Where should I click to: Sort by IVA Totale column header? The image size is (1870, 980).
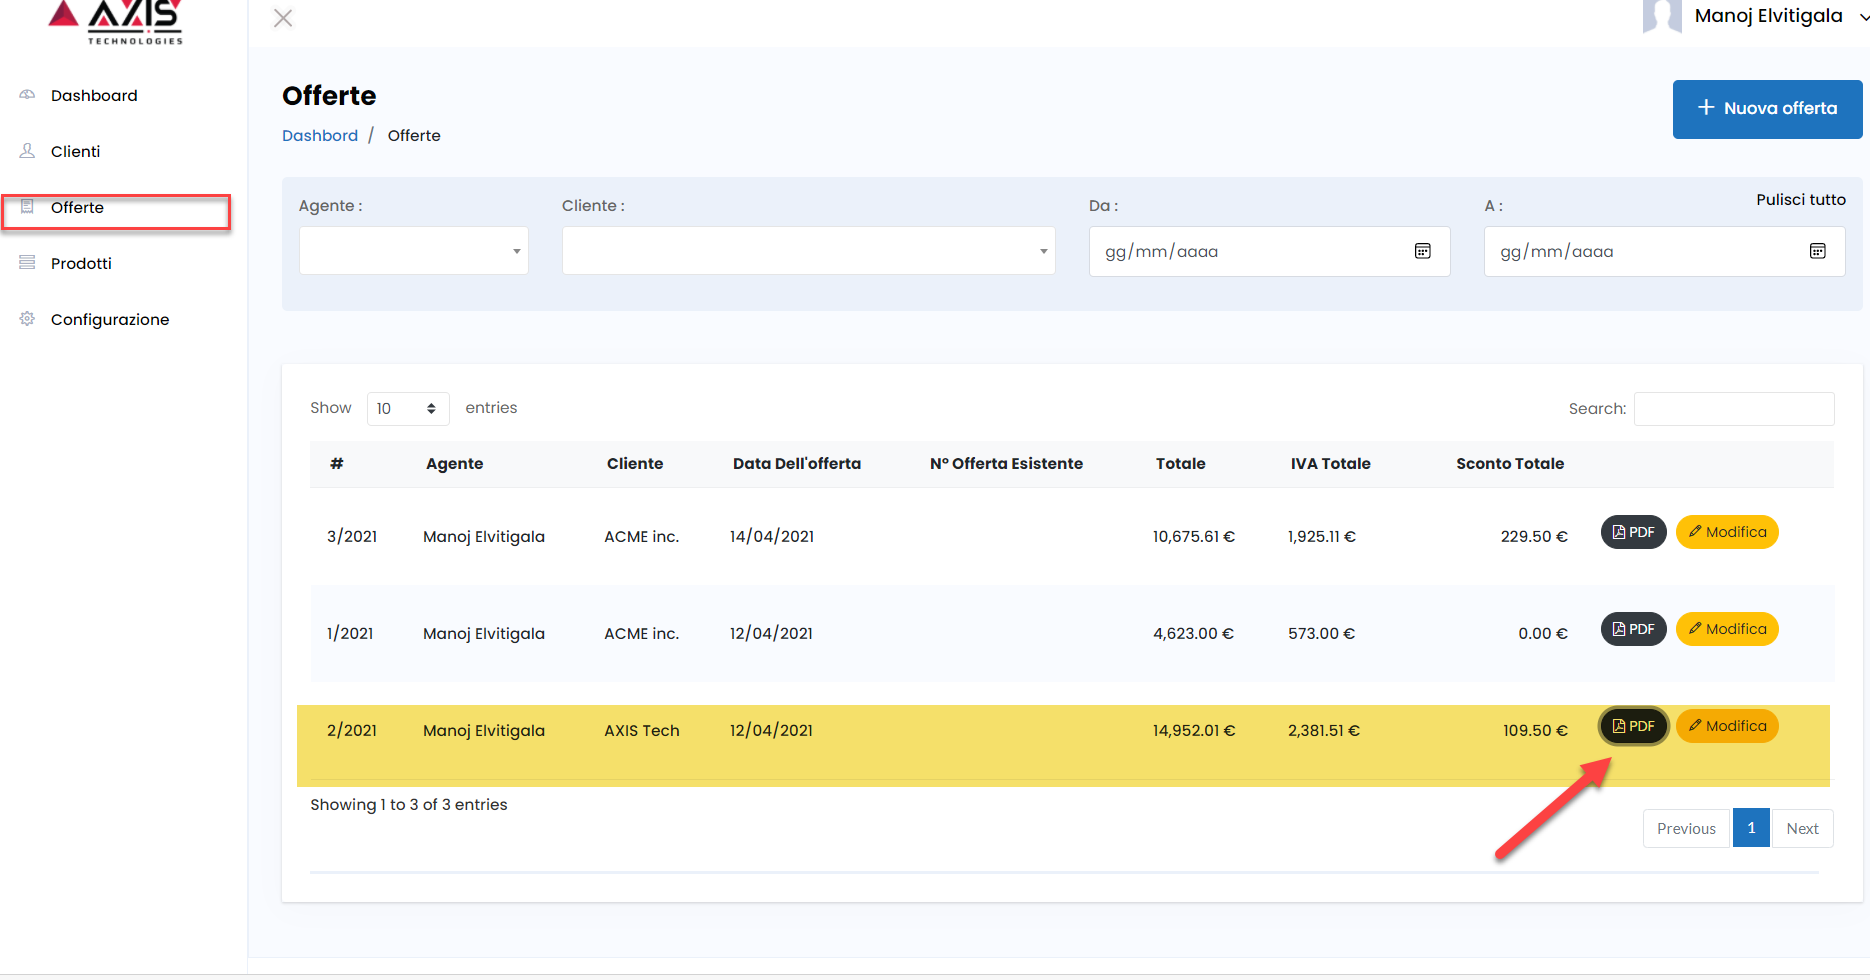[1330, 463]
